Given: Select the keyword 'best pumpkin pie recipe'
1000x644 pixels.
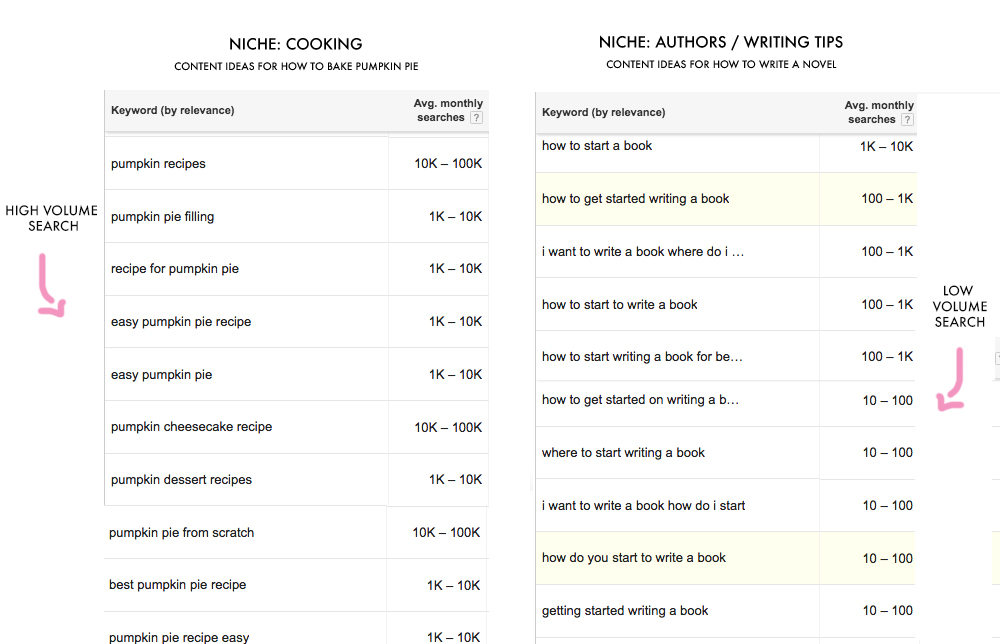Looking at the screenshot, I should (177, 585).
